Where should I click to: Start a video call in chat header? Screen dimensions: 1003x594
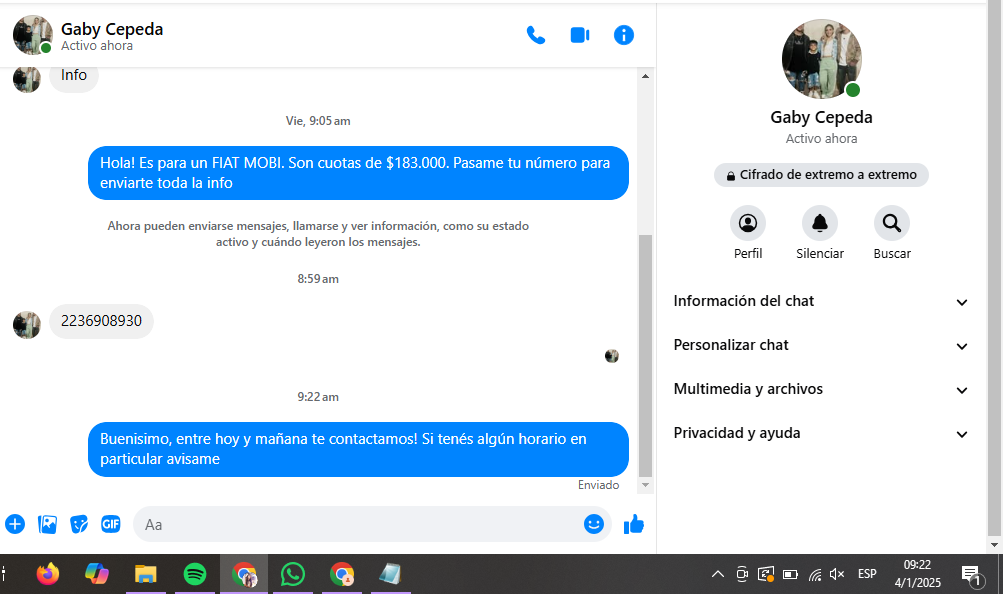580,35
